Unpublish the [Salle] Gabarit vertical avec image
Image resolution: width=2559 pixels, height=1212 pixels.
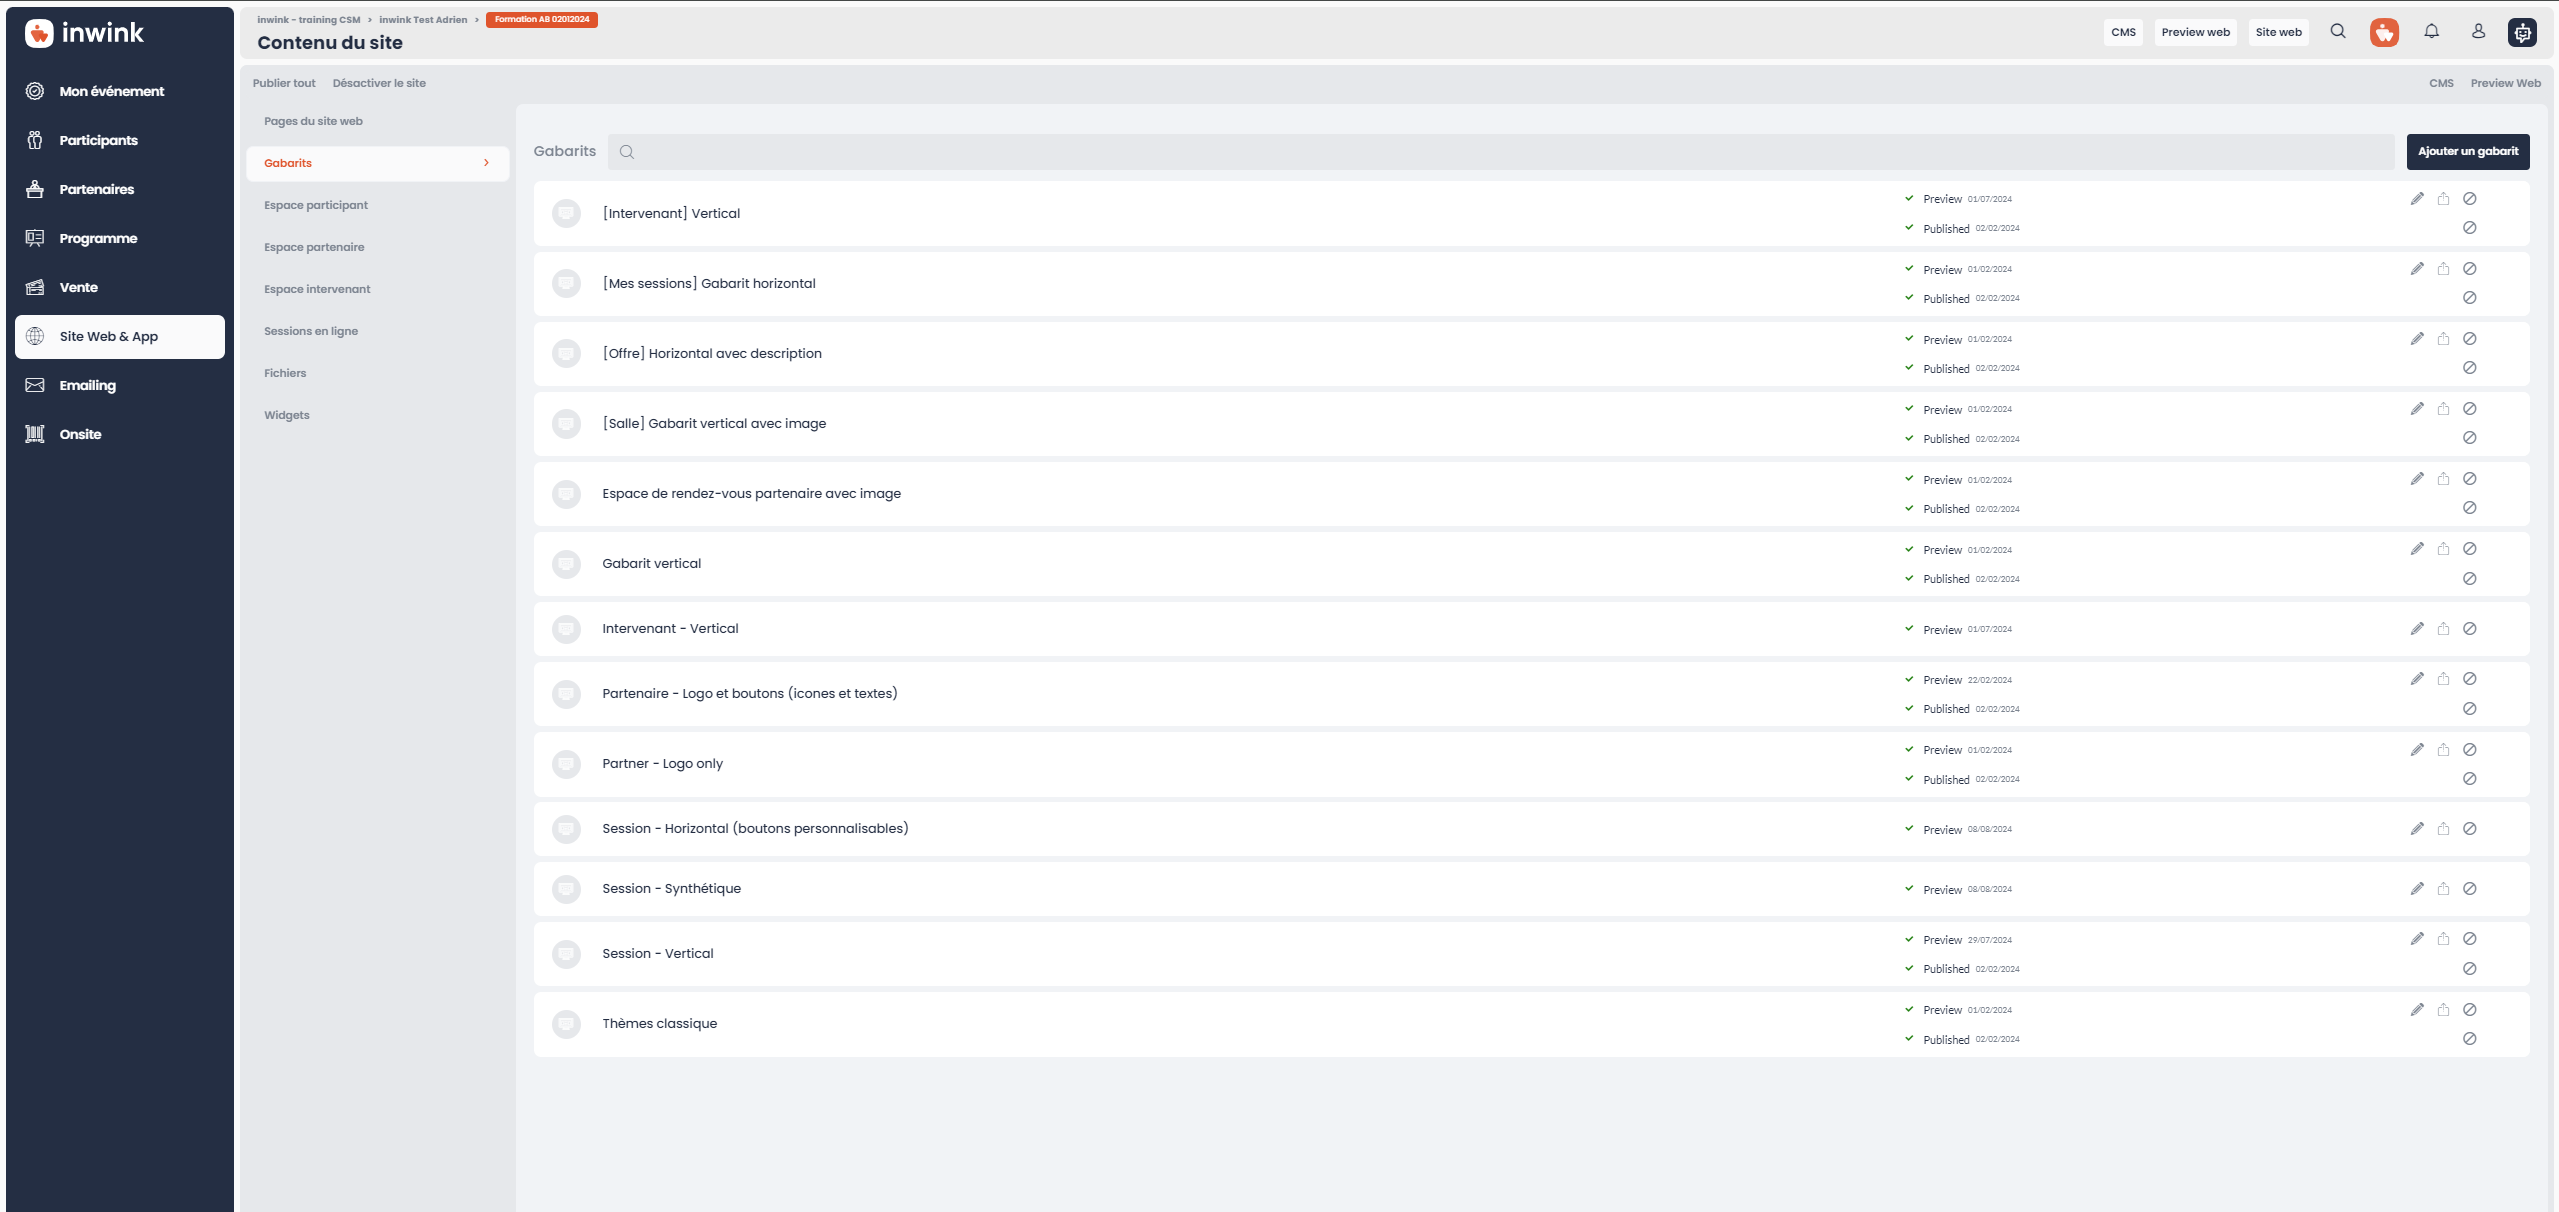[2469, 438]
